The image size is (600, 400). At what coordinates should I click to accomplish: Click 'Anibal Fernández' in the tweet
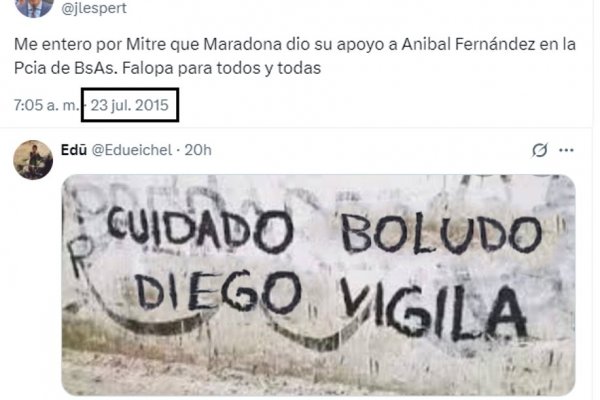pos(468,44)
